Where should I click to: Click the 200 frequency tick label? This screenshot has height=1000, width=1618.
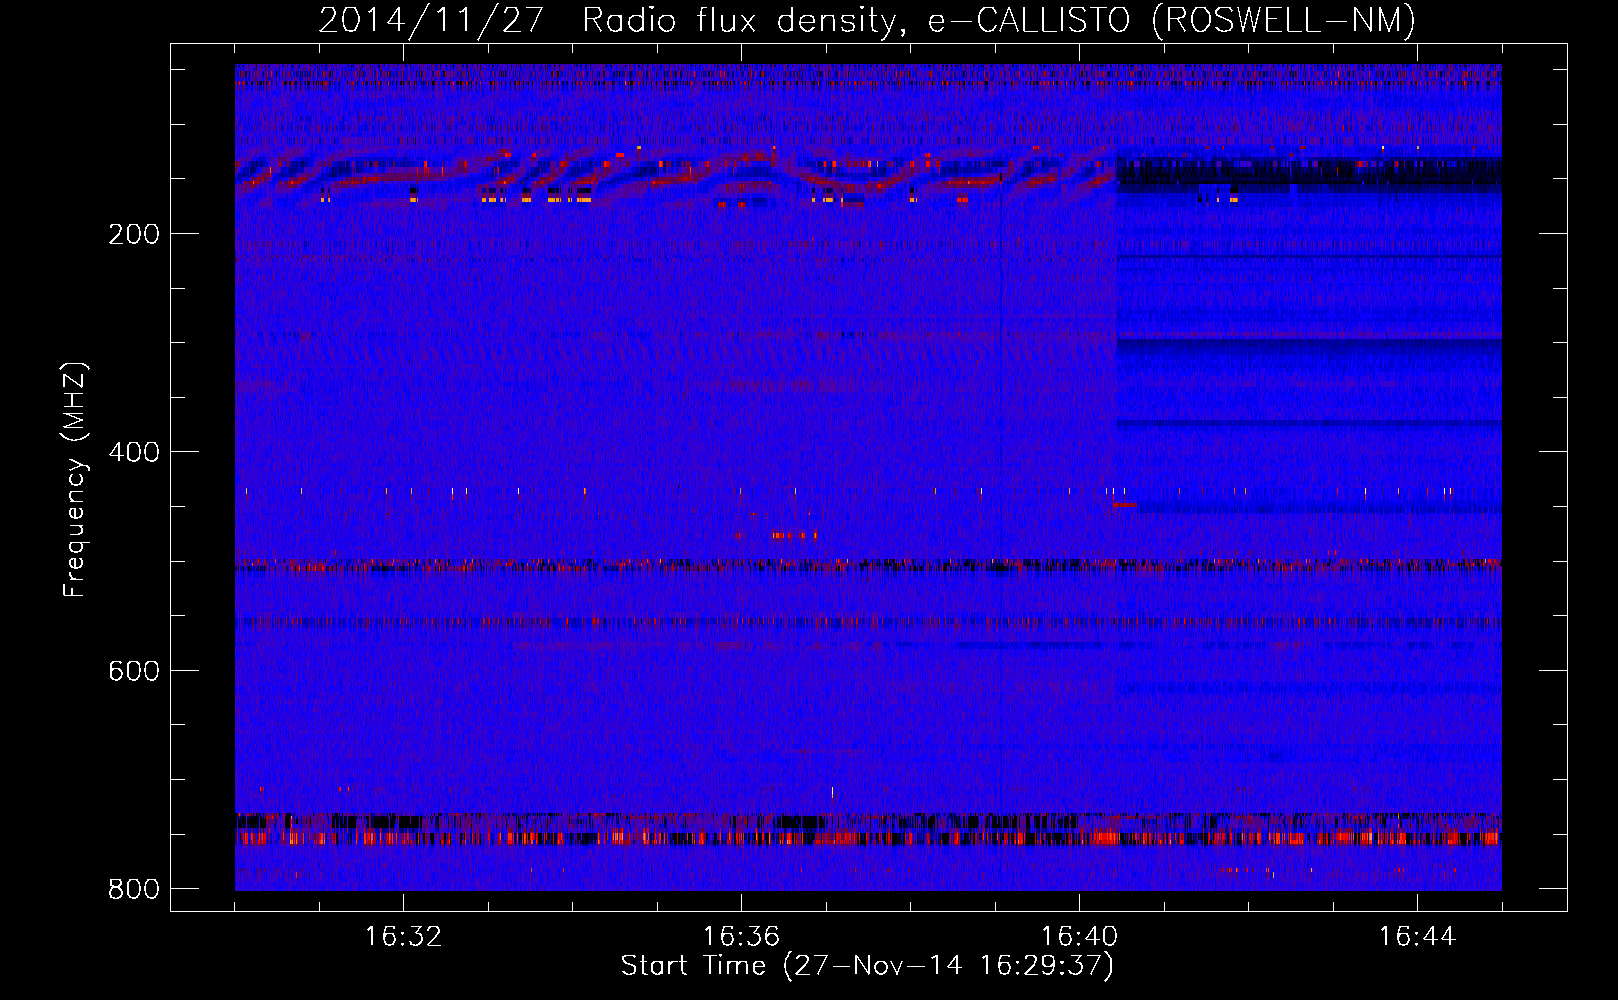pyautogui.click(x=134, y=234)
